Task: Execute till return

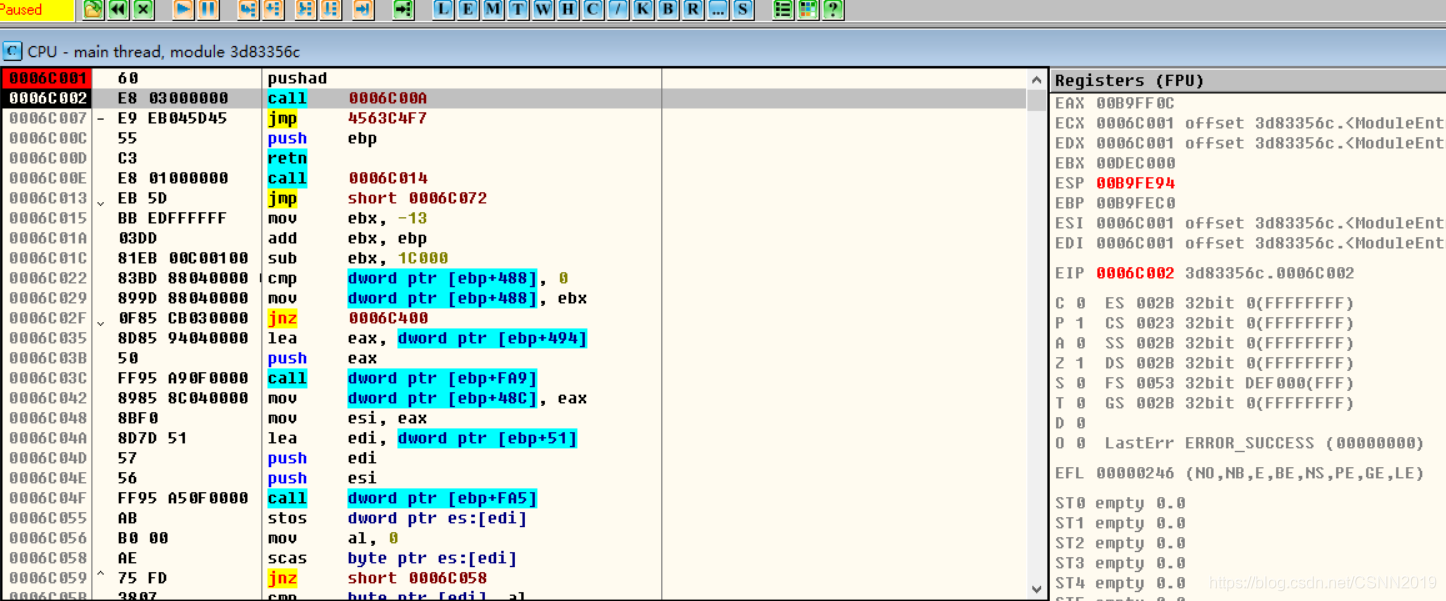Action: 363,10
